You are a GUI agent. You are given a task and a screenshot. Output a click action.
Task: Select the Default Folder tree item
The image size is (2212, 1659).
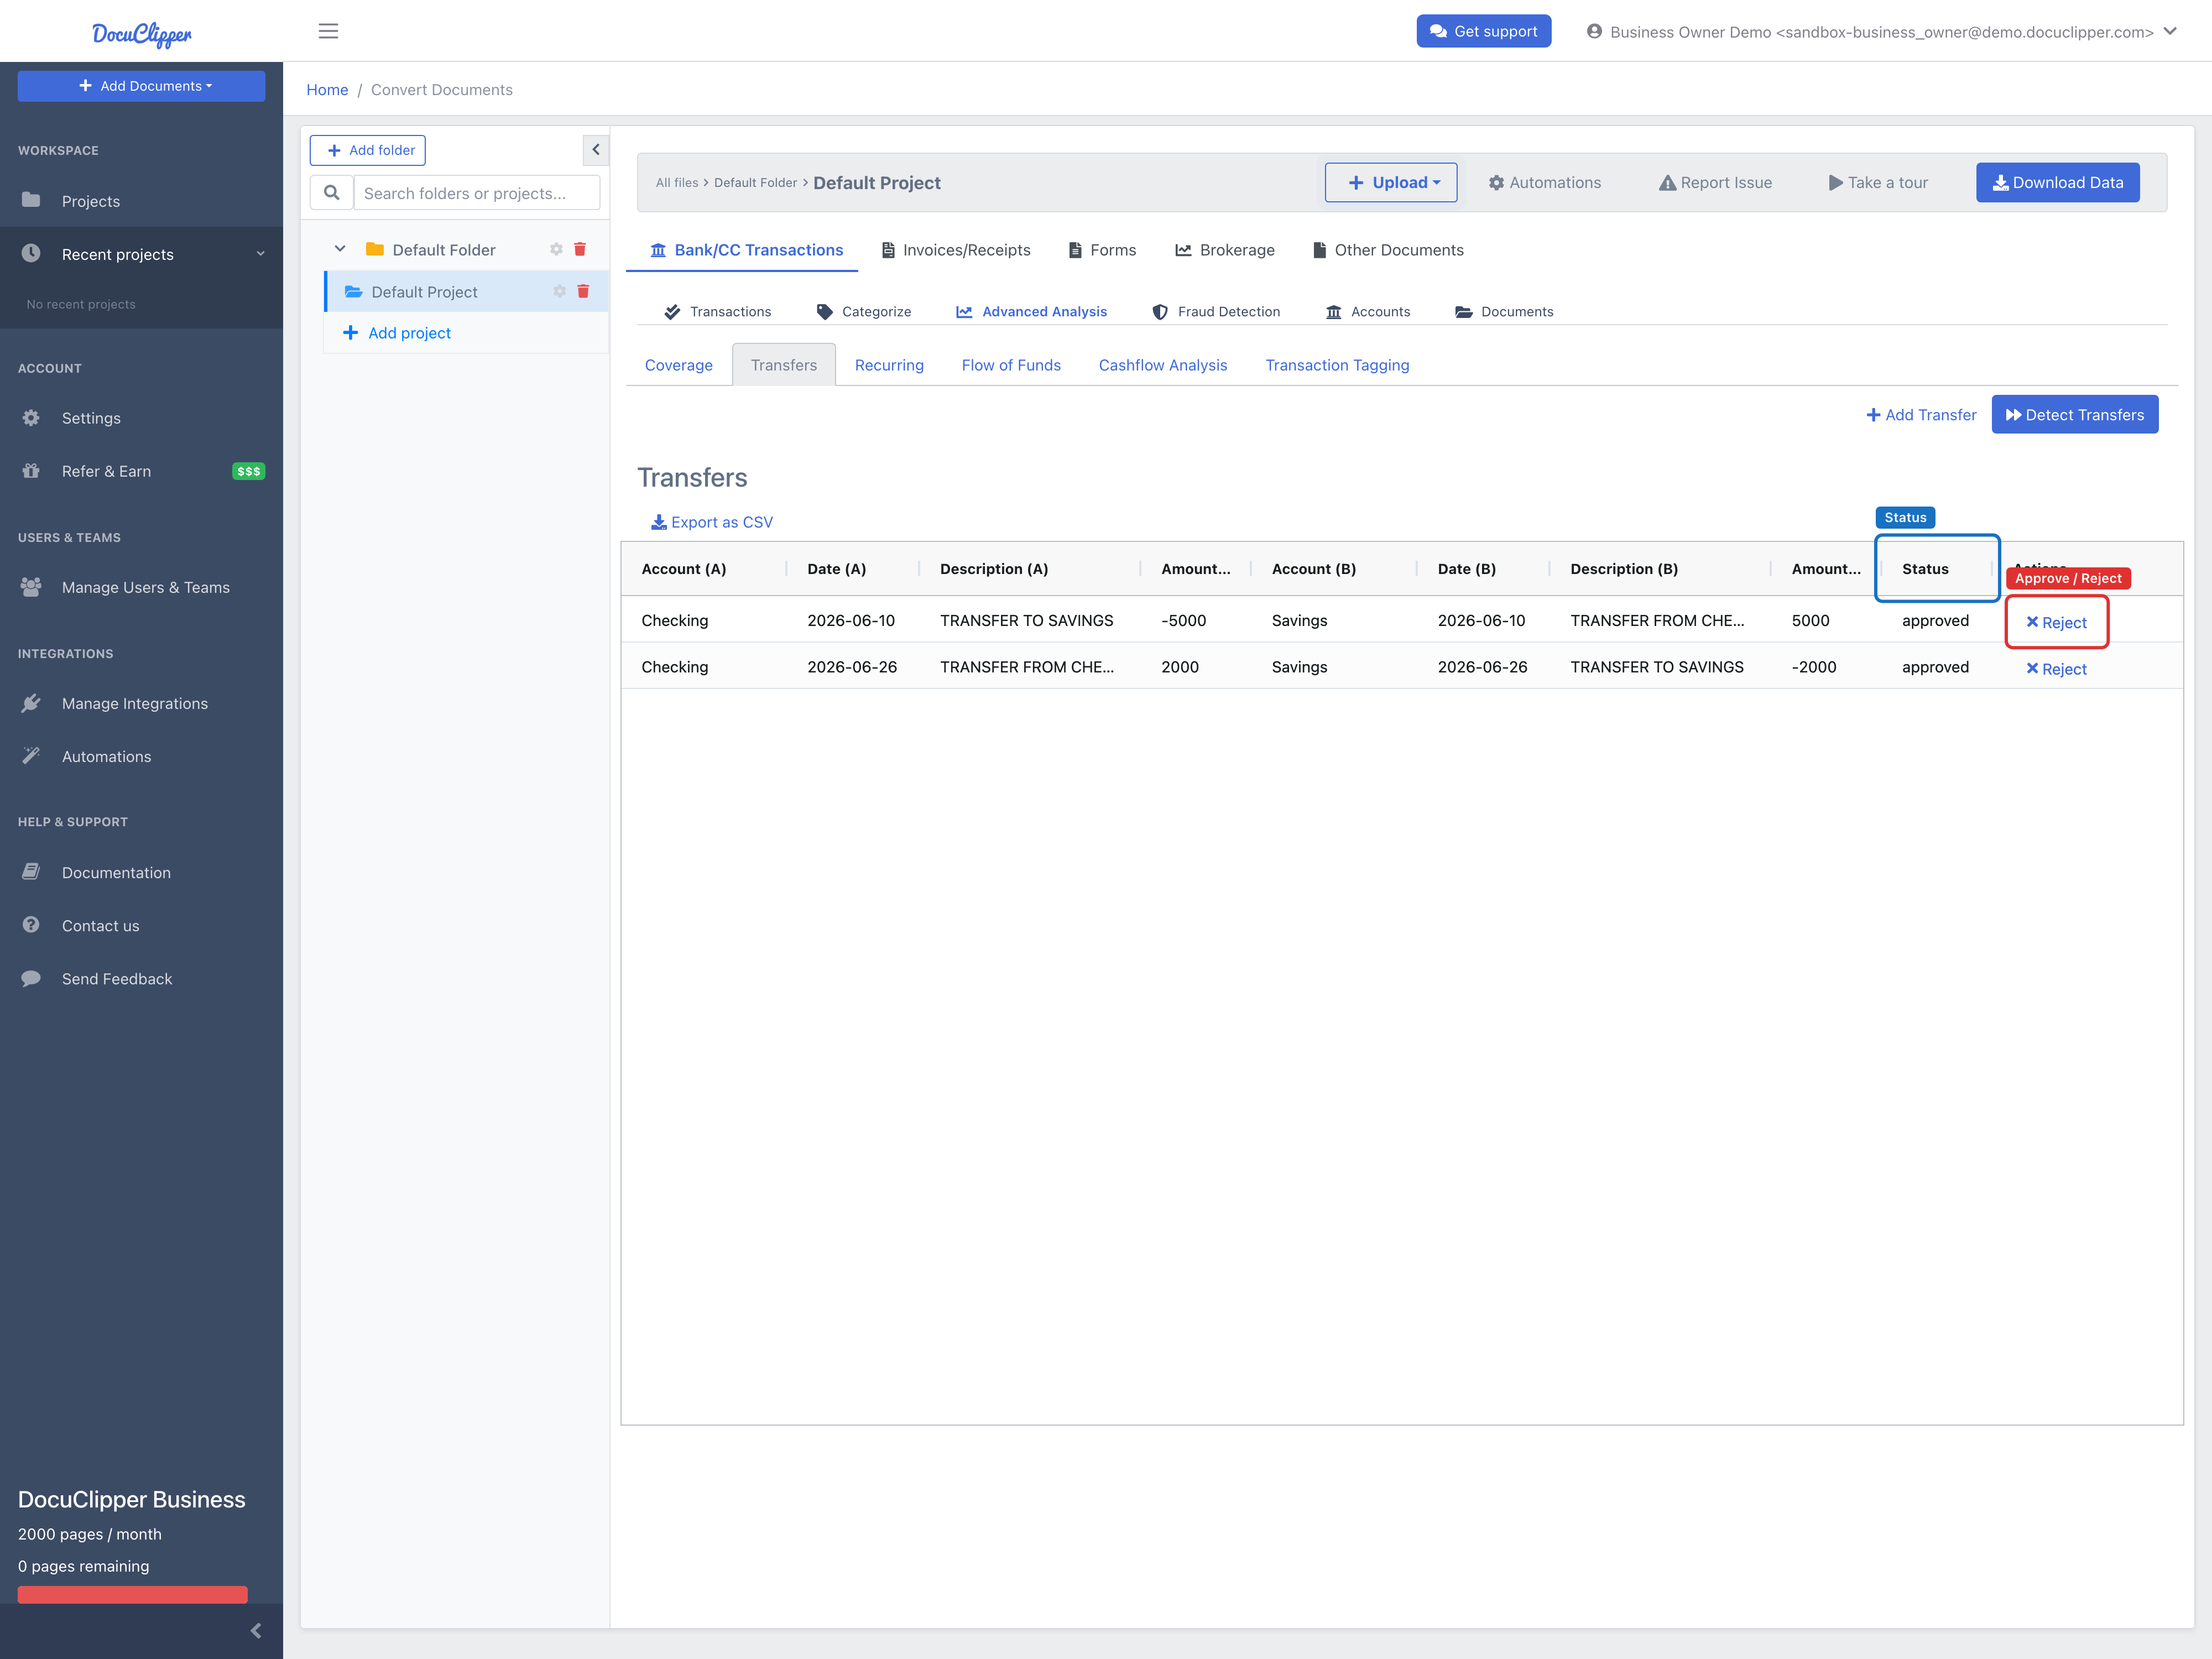coord(444,250)
